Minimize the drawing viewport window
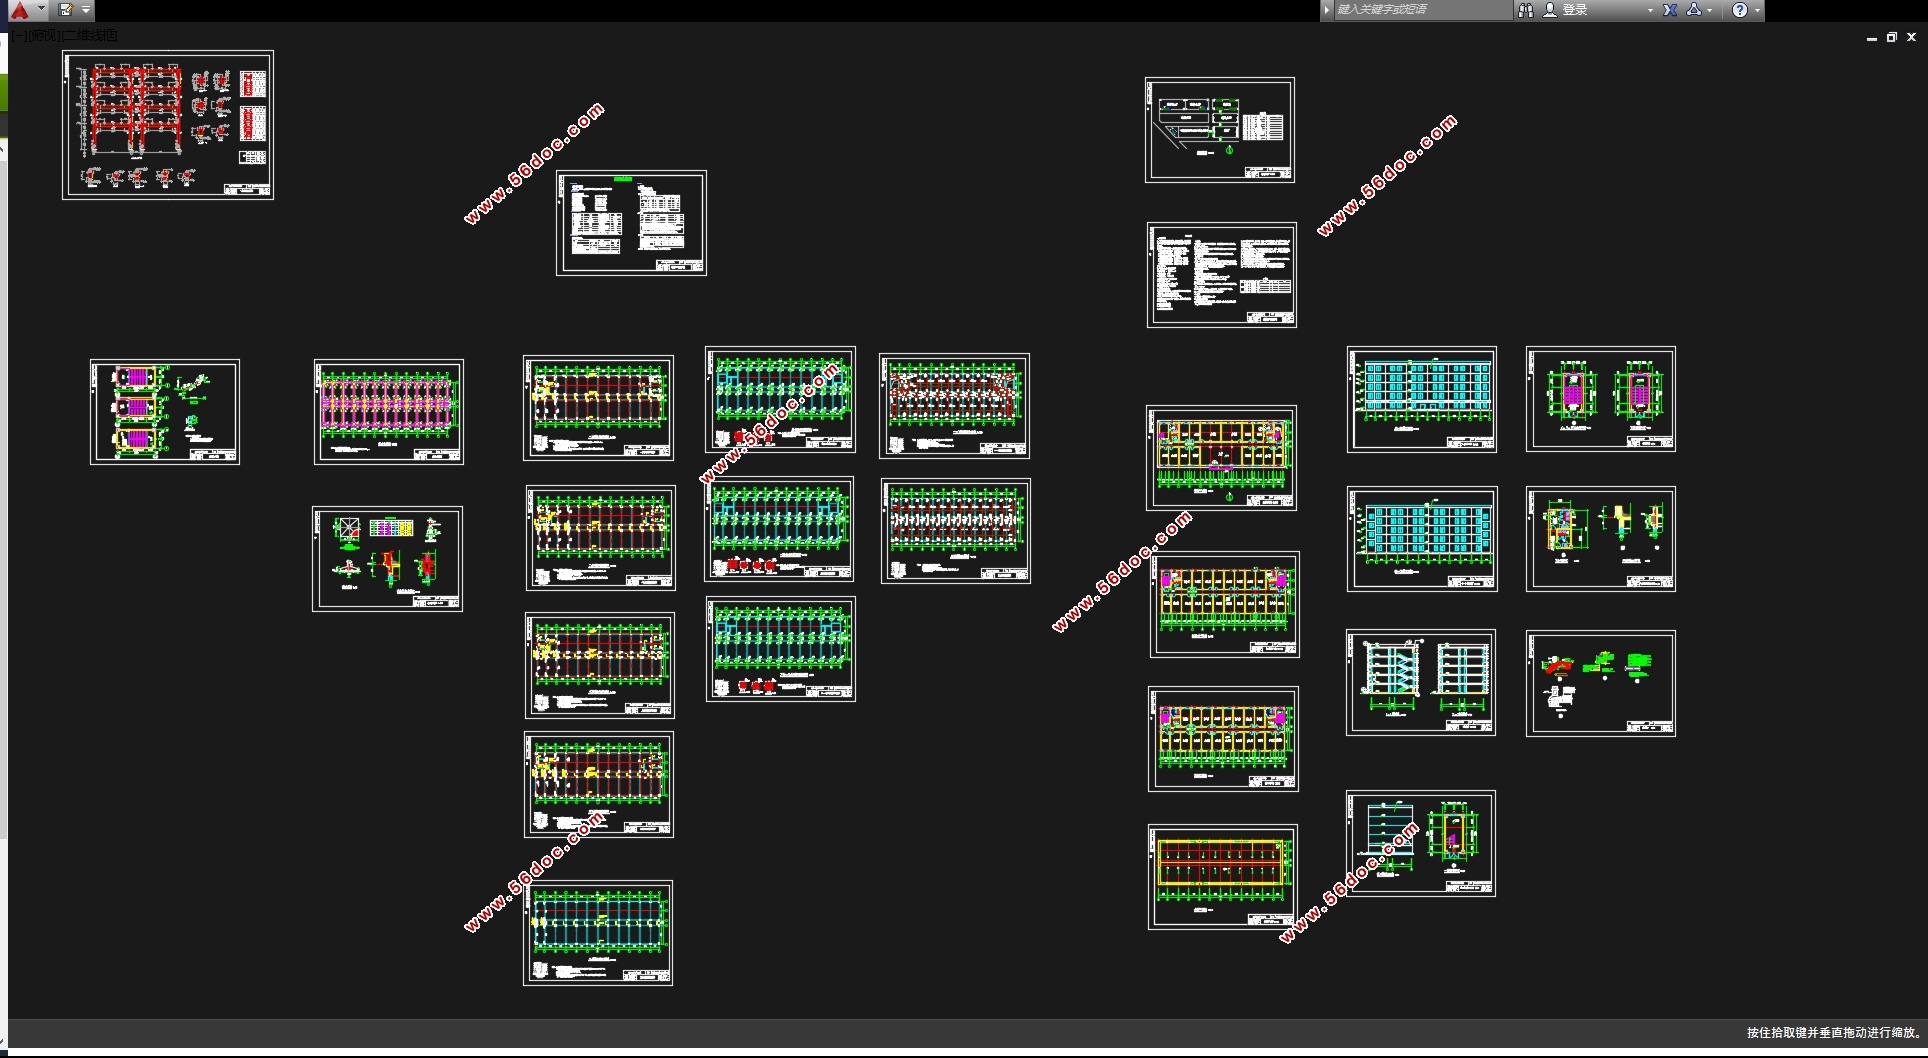 click(1871, 37)
